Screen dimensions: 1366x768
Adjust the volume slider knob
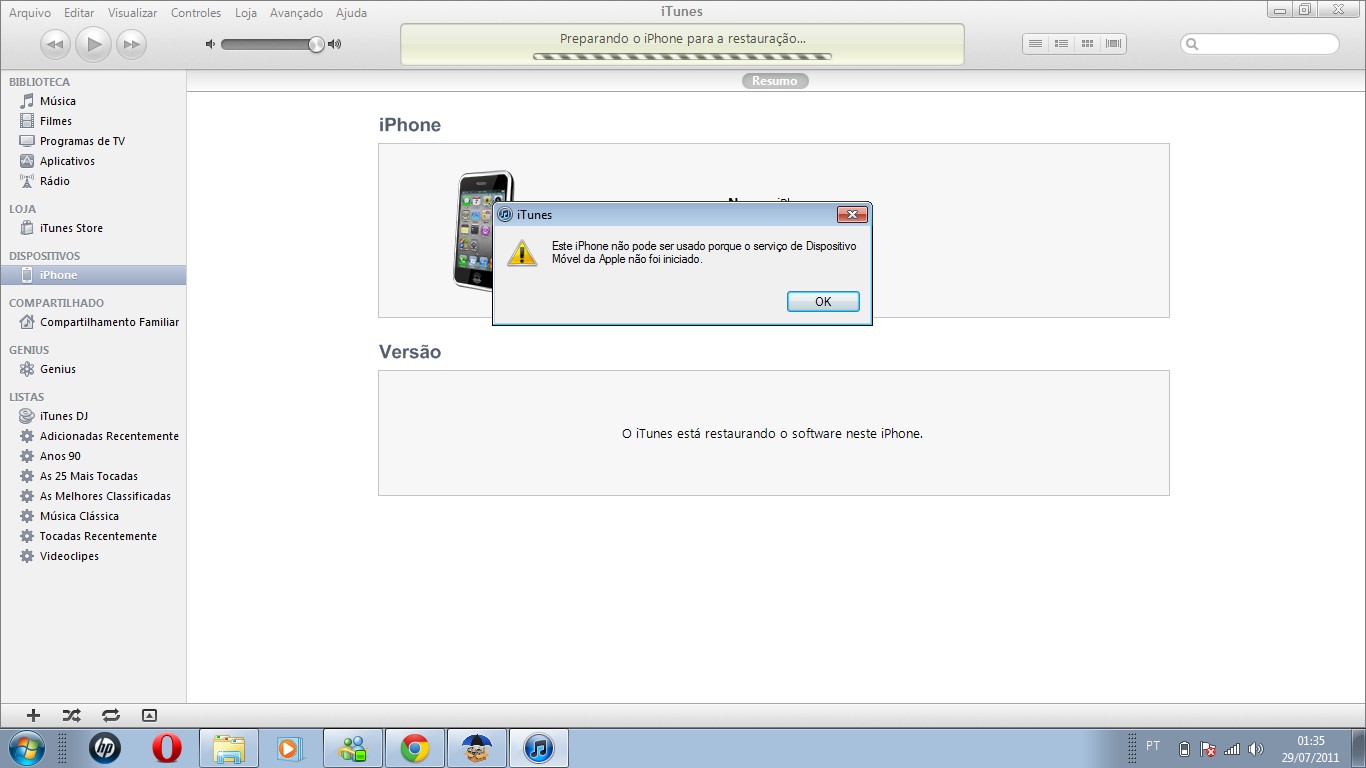(317, 44)
